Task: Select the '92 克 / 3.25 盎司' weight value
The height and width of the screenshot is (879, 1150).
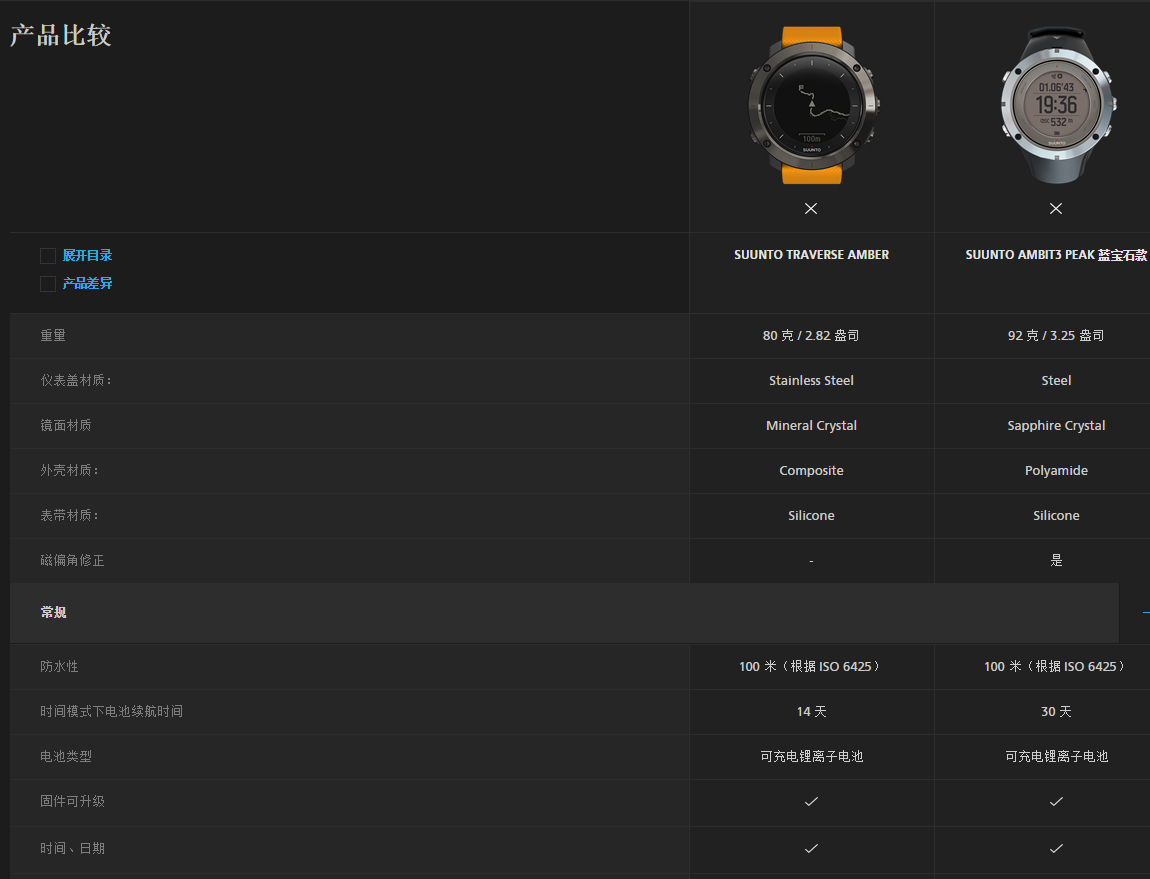Action: [x=1055, y=335]
